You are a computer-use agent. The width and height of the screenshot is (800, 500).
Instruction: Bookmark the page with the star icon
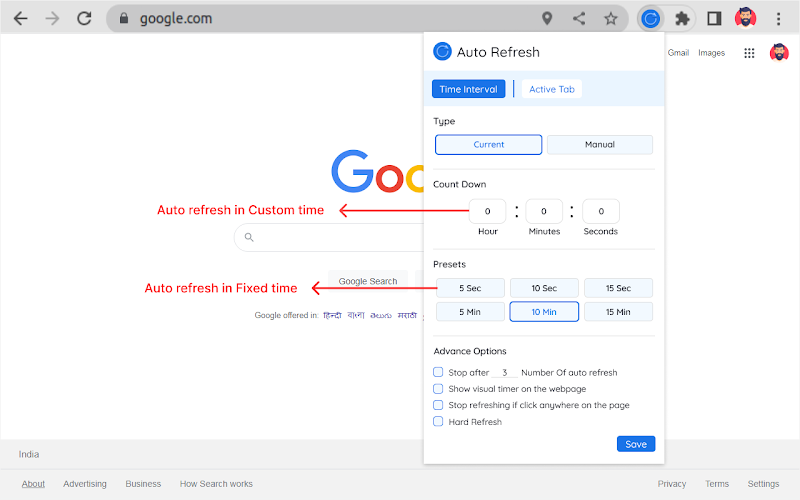coord(611,19)
